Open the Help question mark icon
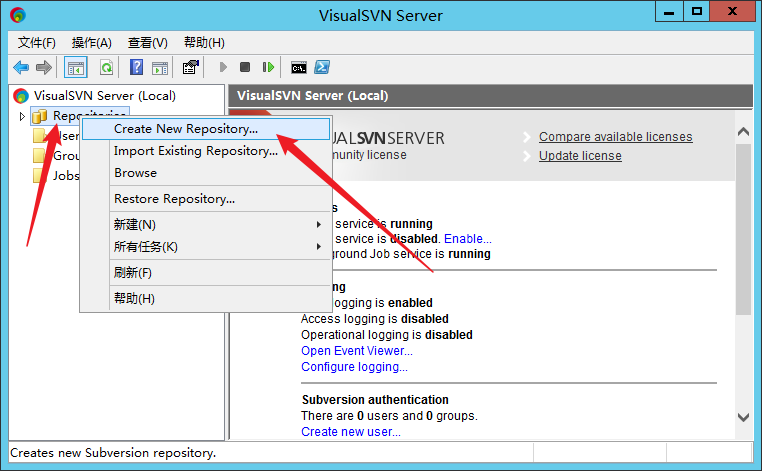The height and width of the screenshot is (471, 762). coord(137,67)
